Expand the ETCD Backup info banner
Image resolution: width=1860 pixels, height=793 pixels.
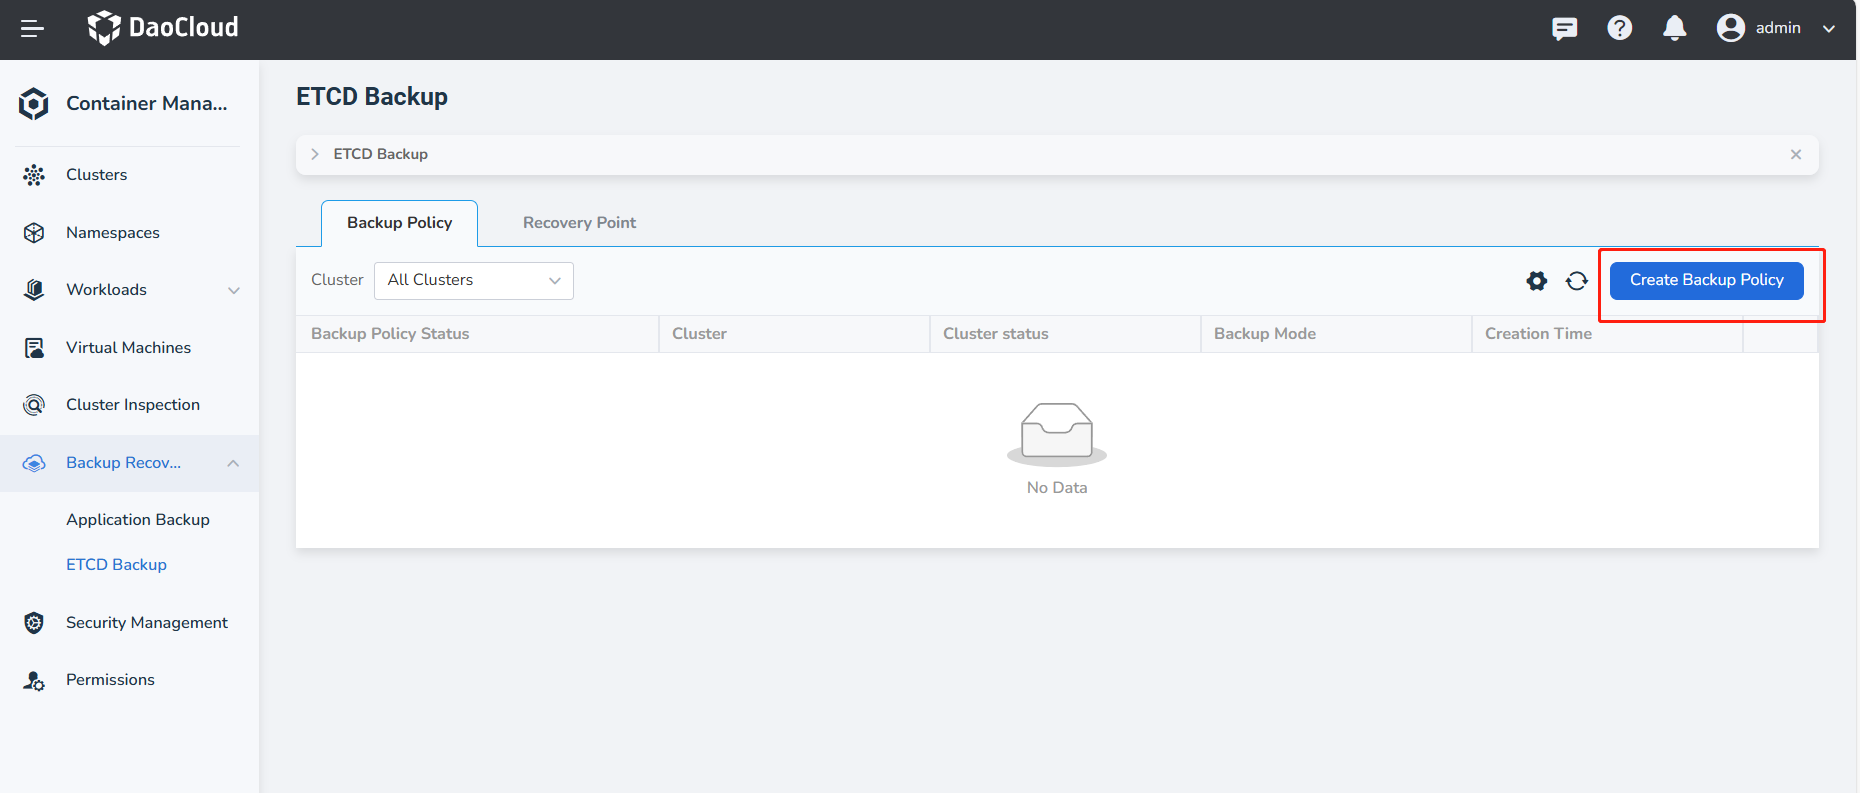click(315, 154)
